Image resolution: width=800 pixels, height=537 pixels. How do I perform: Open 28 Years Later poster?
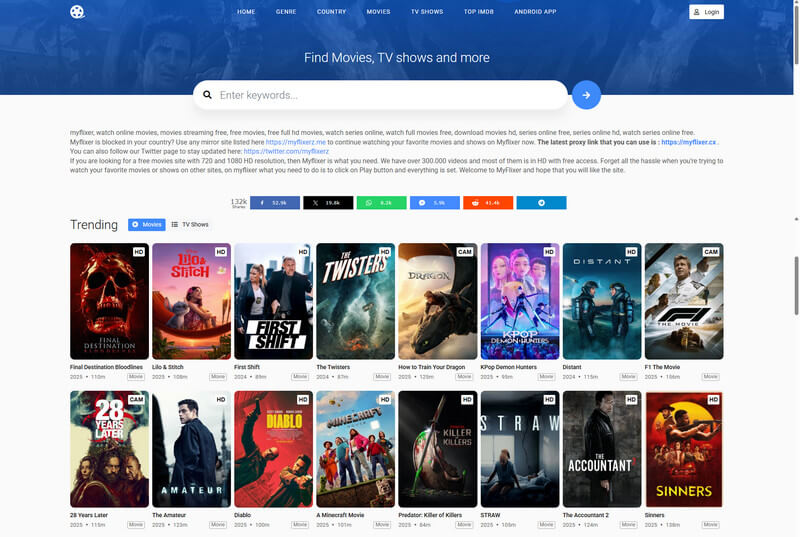click(x=109, y=449)
